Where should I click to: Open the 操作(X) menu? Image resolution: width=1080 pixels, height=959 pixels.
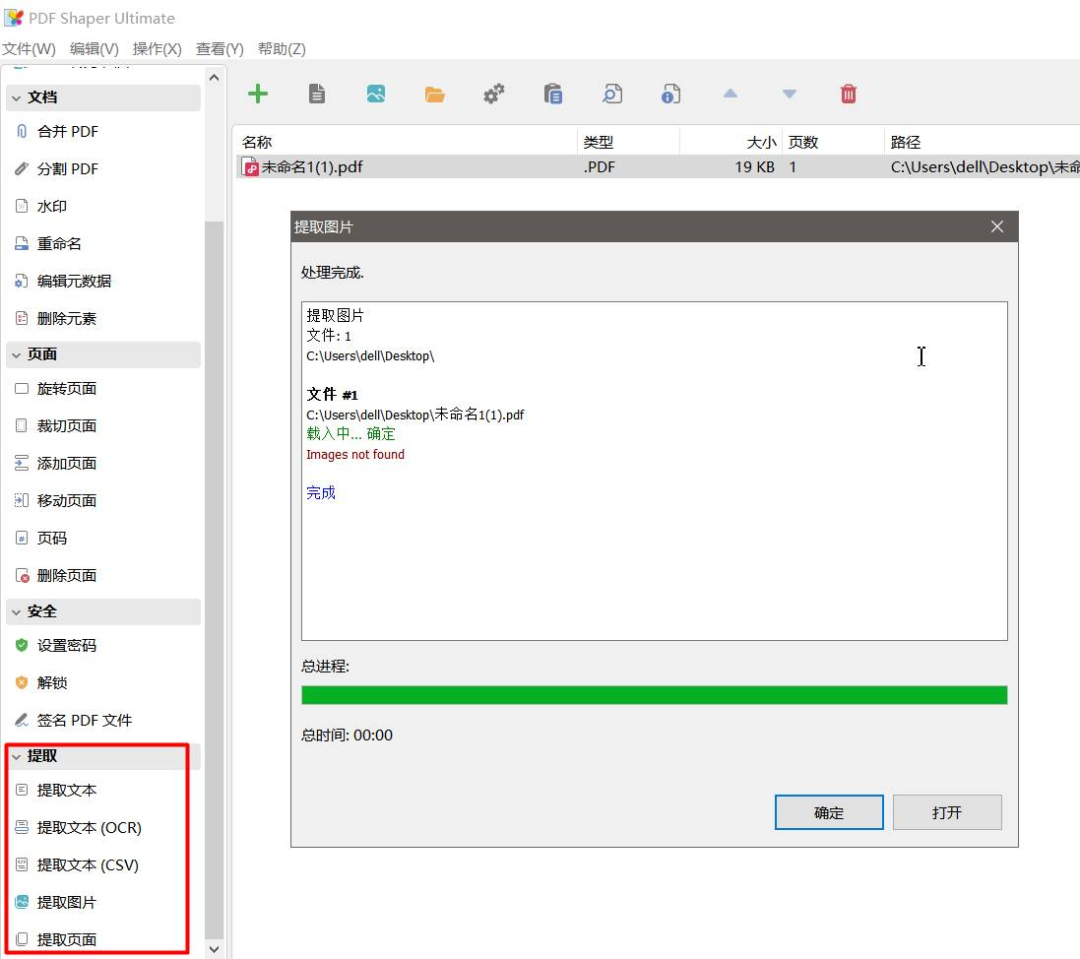click(157, 49)
